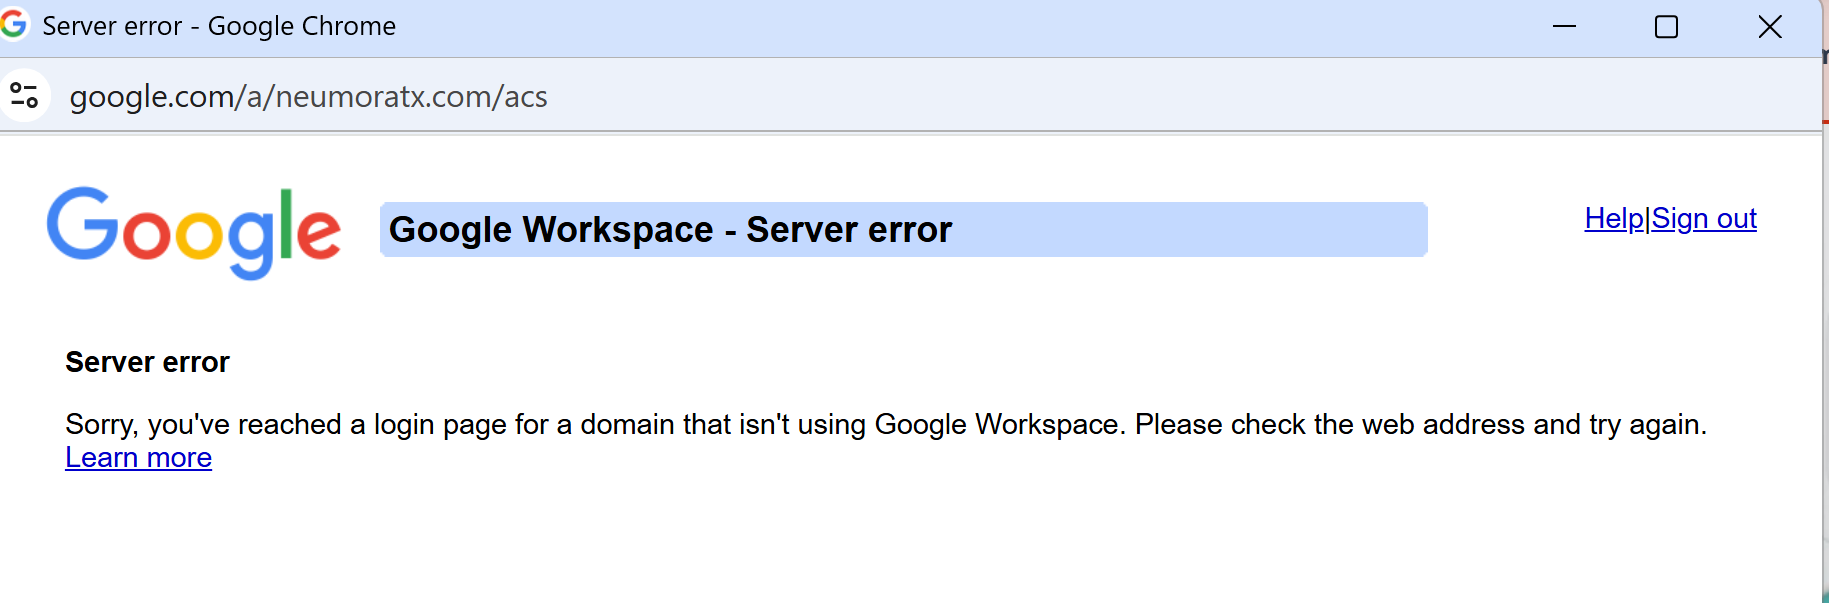Viewport: 1829px width, 603px height.
Task: Click the "Server error - Google Chrome" window title
Action: point(219,26)
